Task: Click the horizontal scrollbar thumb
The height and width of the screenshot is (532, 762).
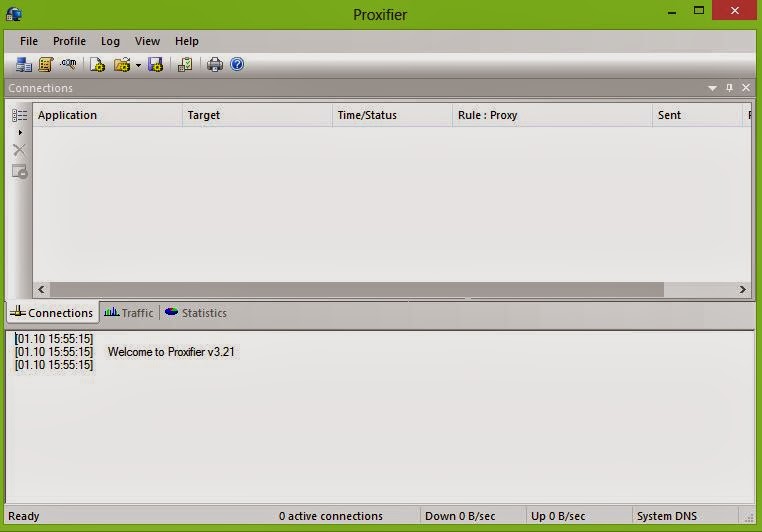Action: 357,290
